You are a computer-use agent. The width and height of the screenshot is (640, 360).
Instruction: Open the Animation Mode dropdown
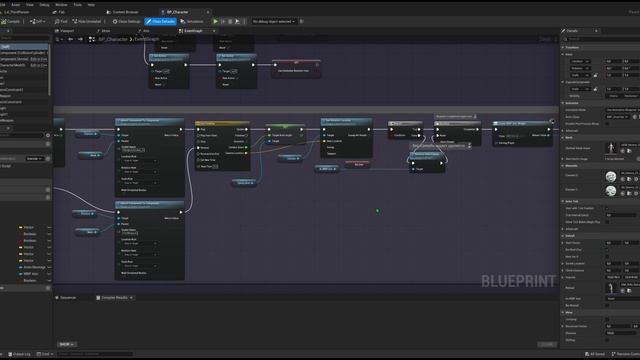622,110
